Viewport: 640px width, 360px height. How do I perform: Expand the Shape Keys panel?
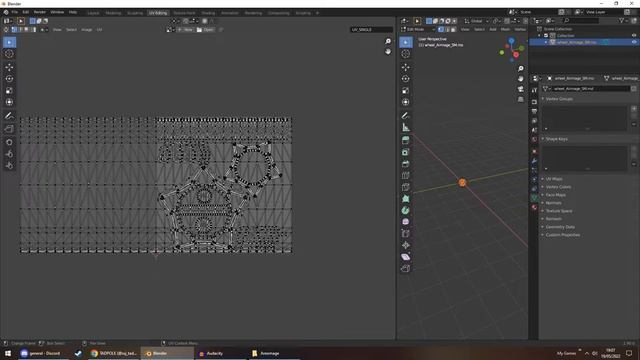[556, 139]
